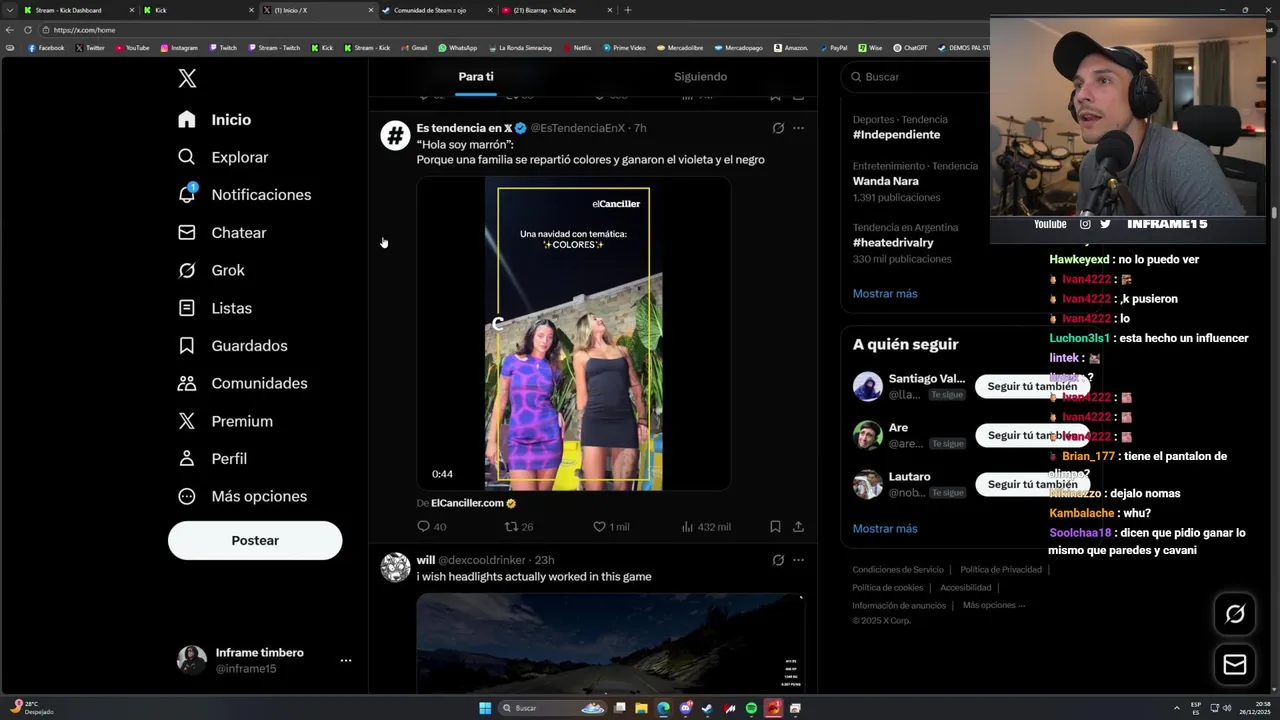Click Grok icon on Es tendencia post
The image size is (1280, 720).
coord(778,128)
